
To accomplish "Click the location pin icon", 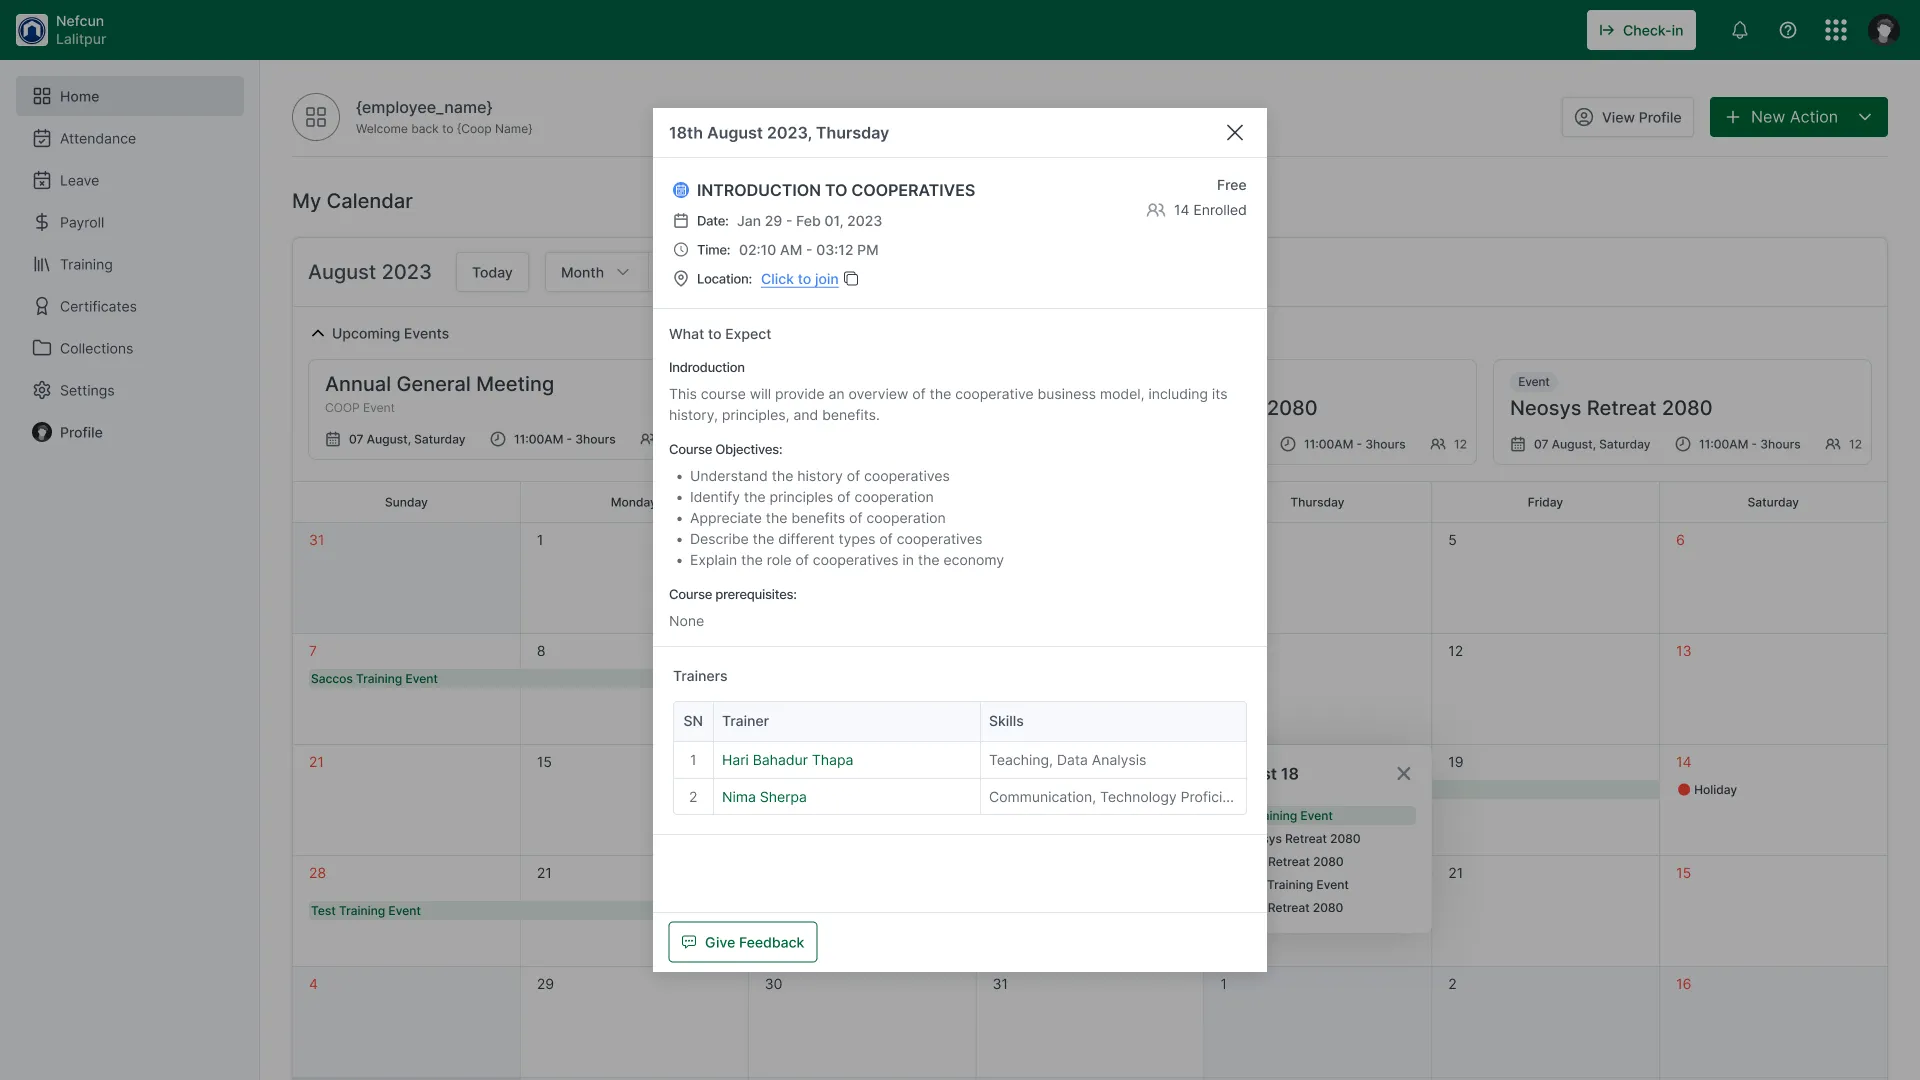I will (x=681, y=279).
